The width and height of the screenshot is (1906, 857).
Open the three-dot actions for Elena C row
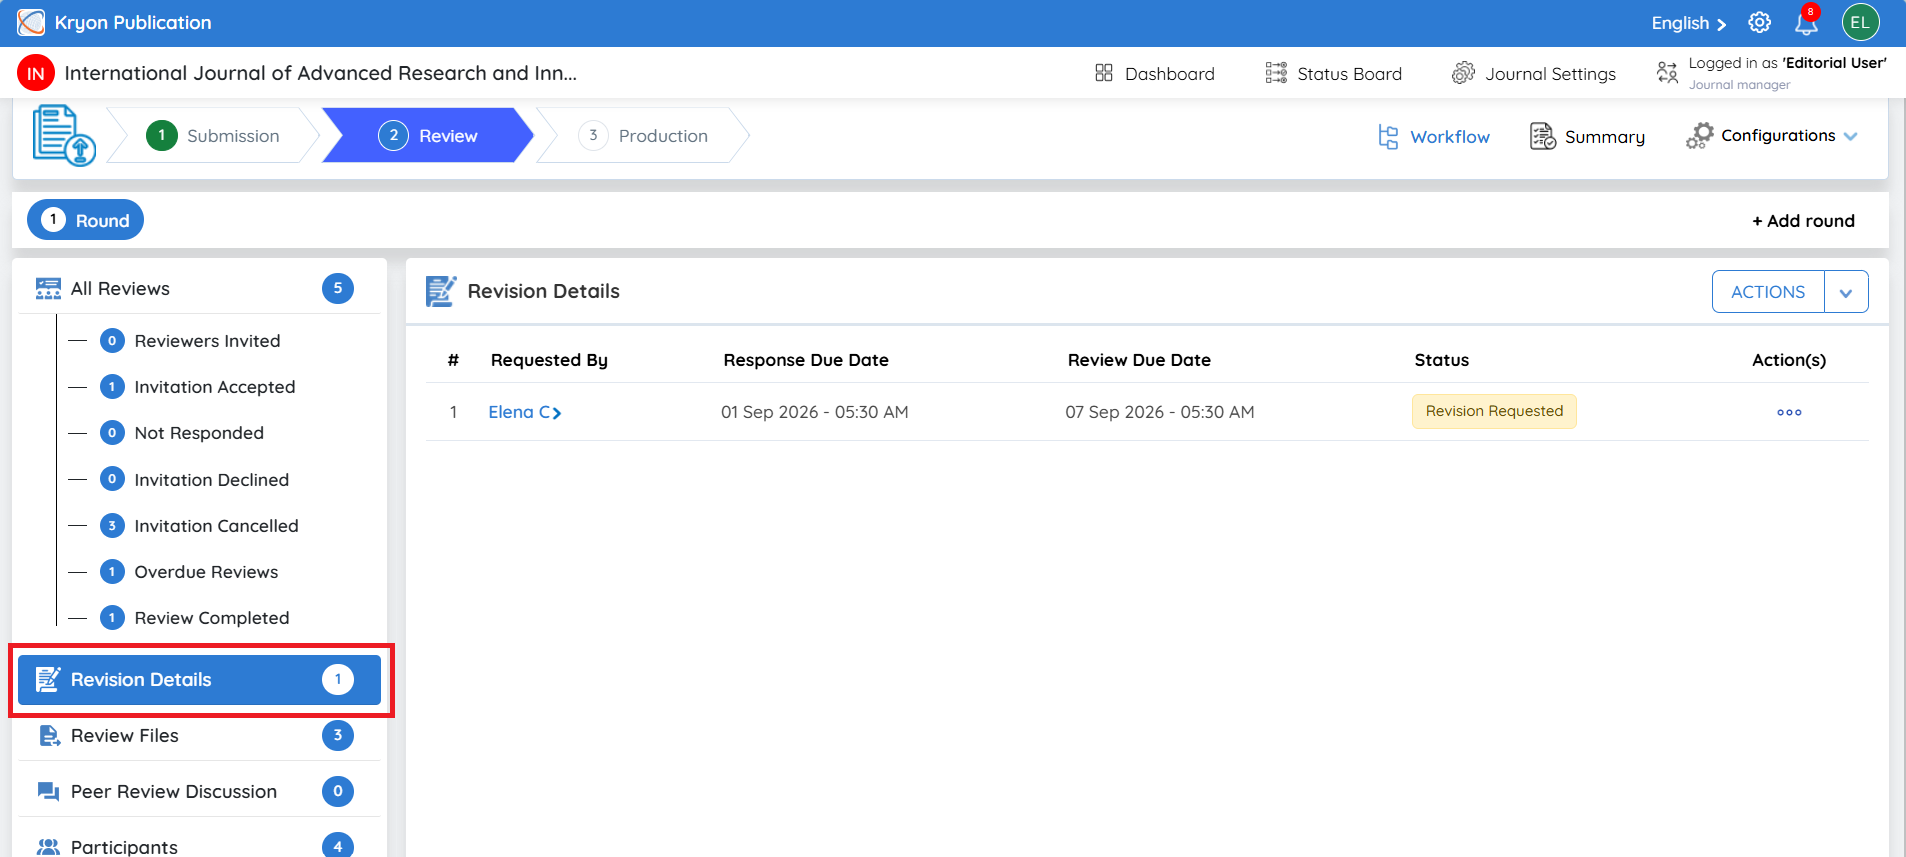click(x=1789, y=412)
